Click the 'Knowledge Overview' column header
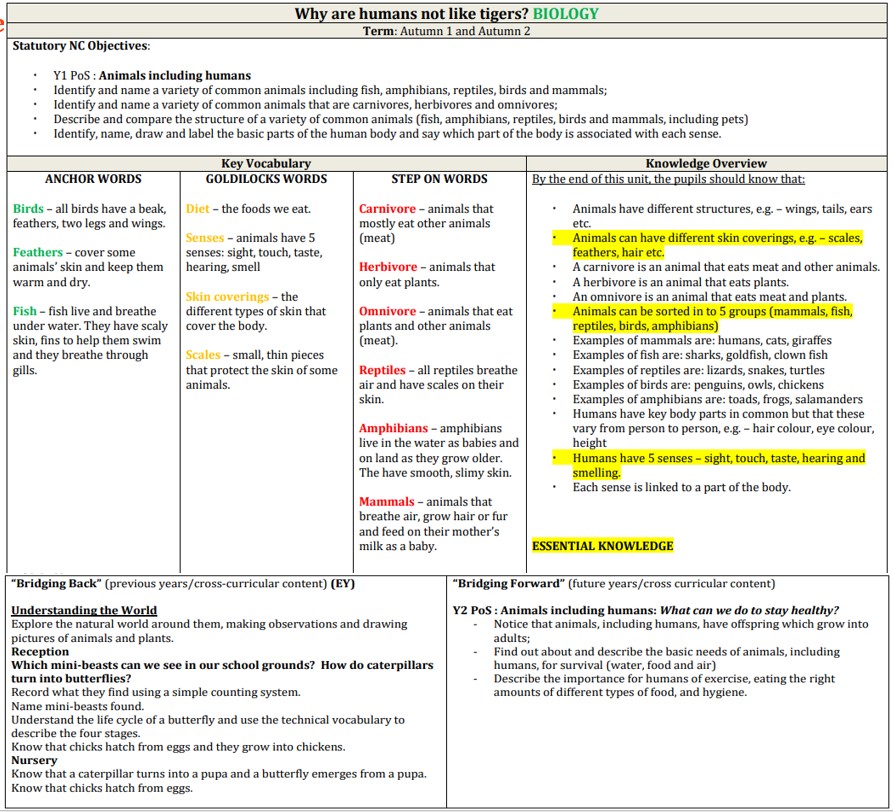Image resolution: width=893 pixels, height=812 pixels. click(706, 163)
